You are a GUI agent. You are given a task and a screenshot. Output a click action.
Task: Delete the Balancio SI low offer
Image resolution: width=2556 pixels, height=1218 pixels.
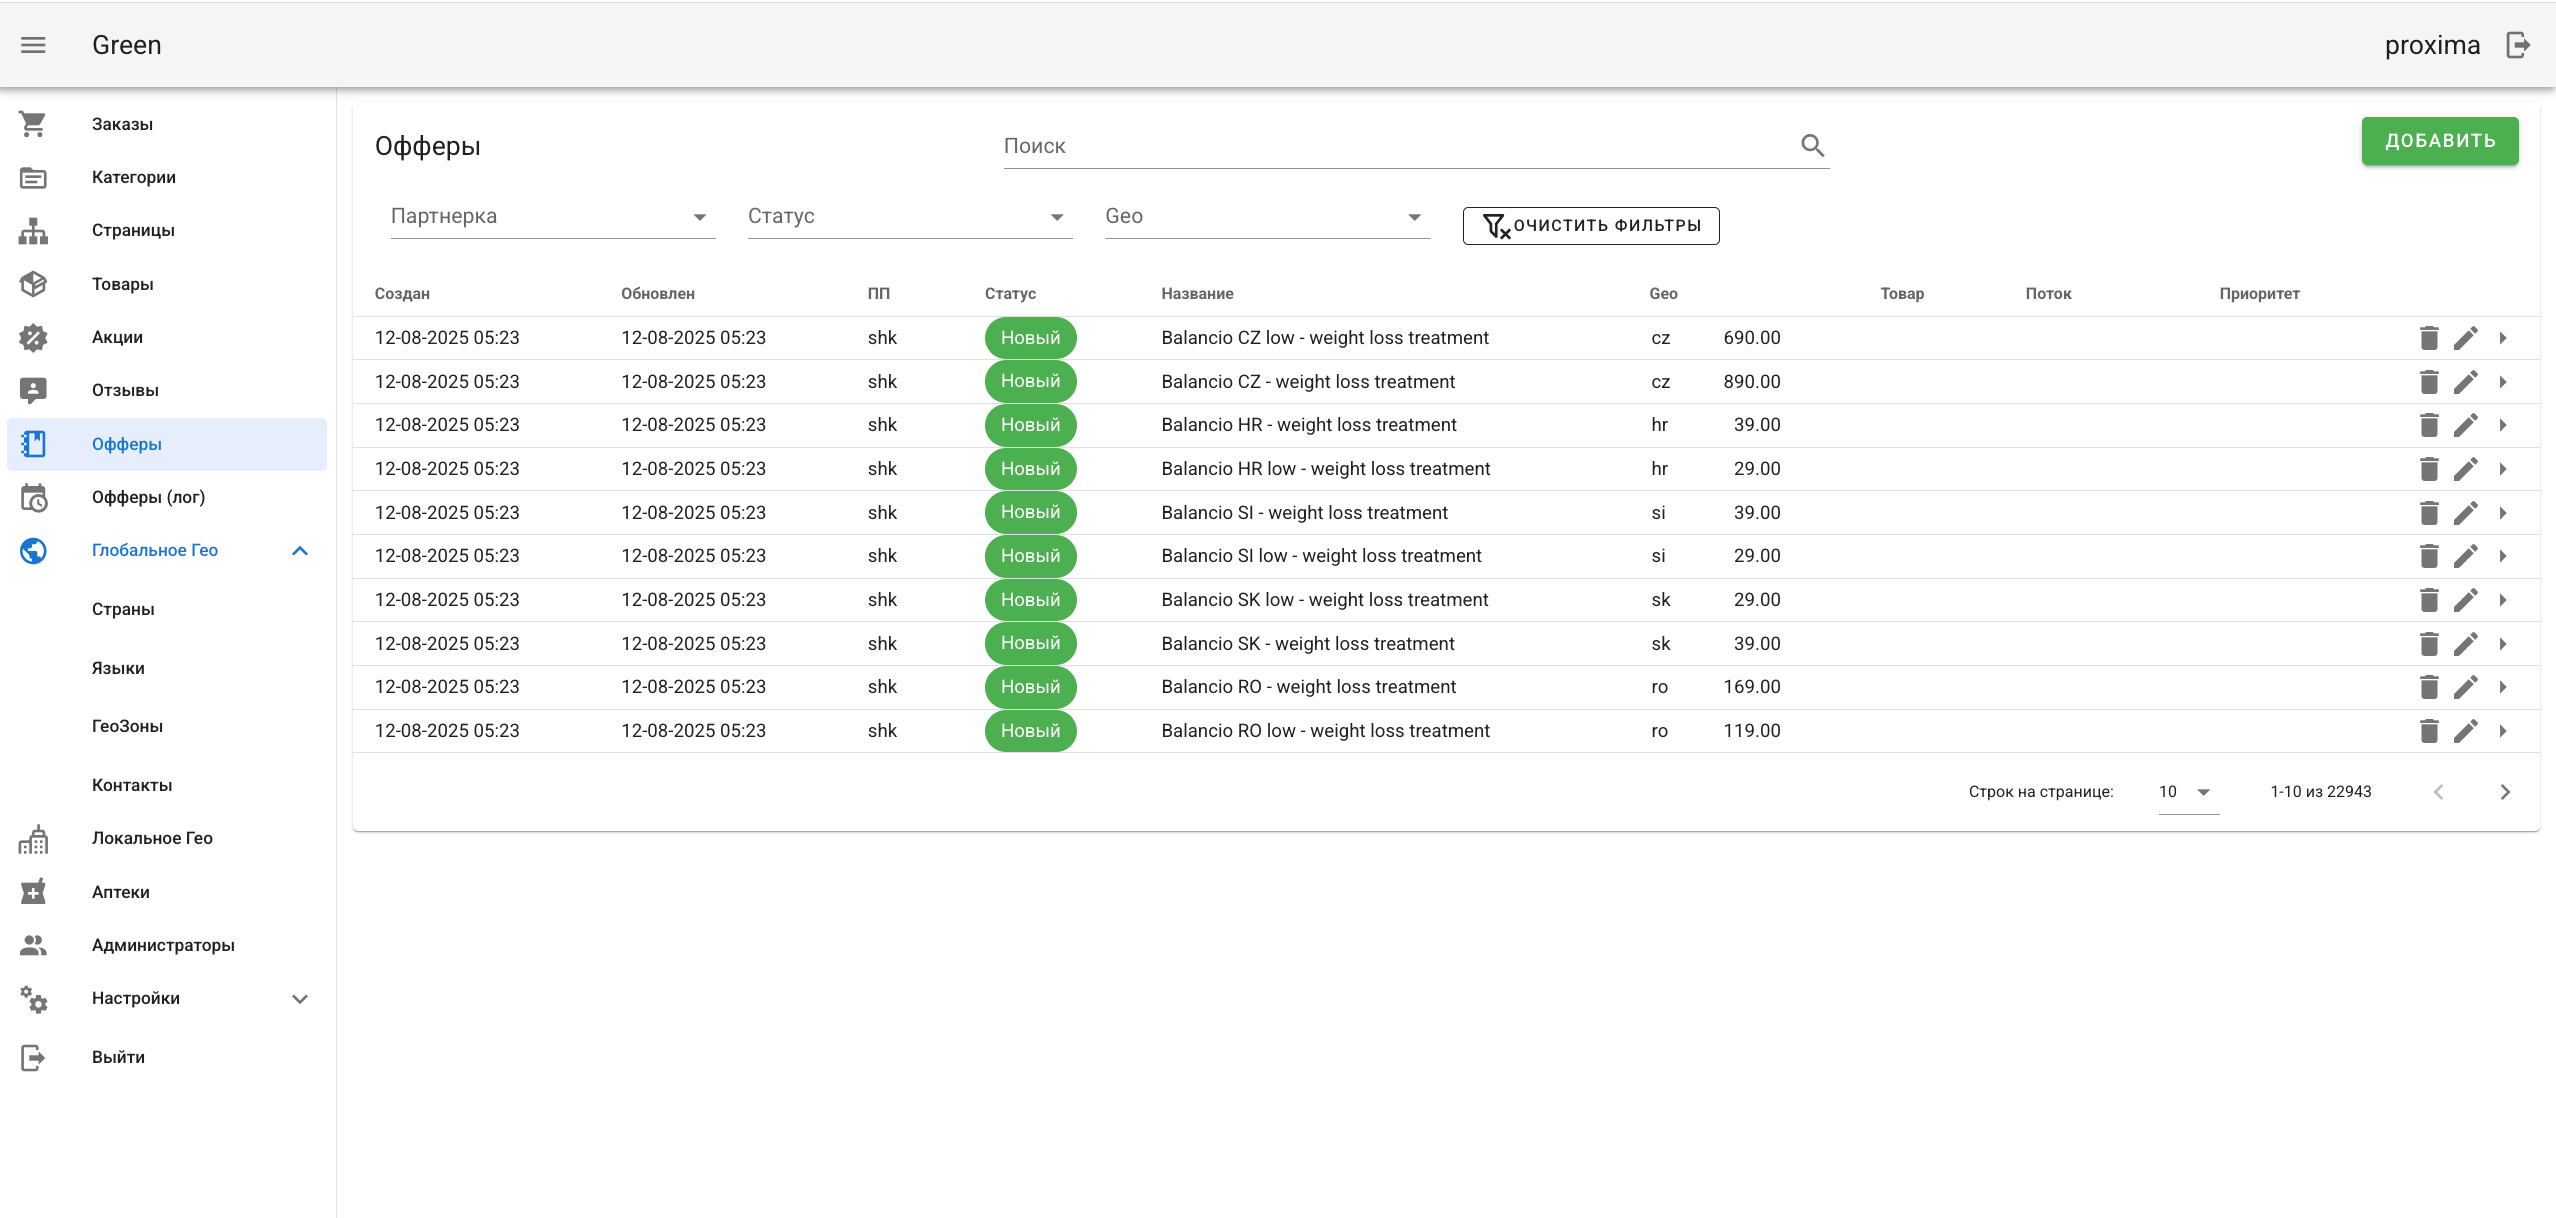[x=2429, y=556]
